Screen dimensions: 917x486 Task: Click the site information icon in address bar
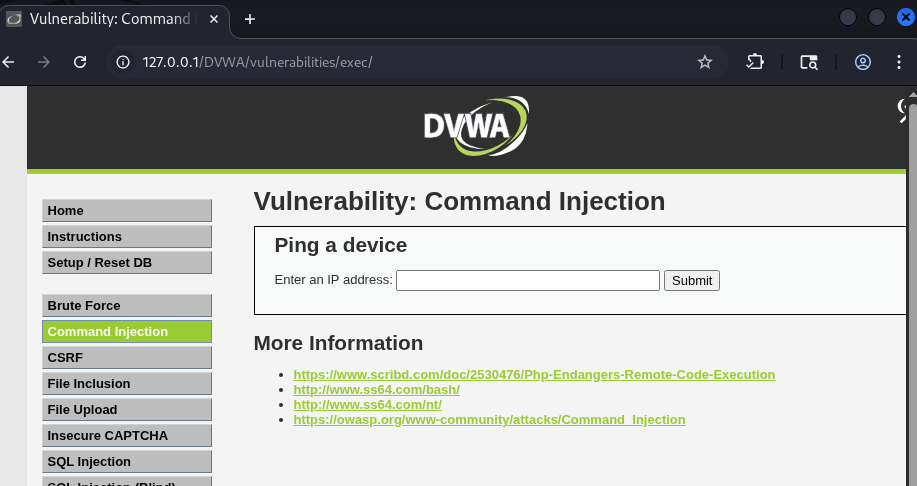point(123,62)
